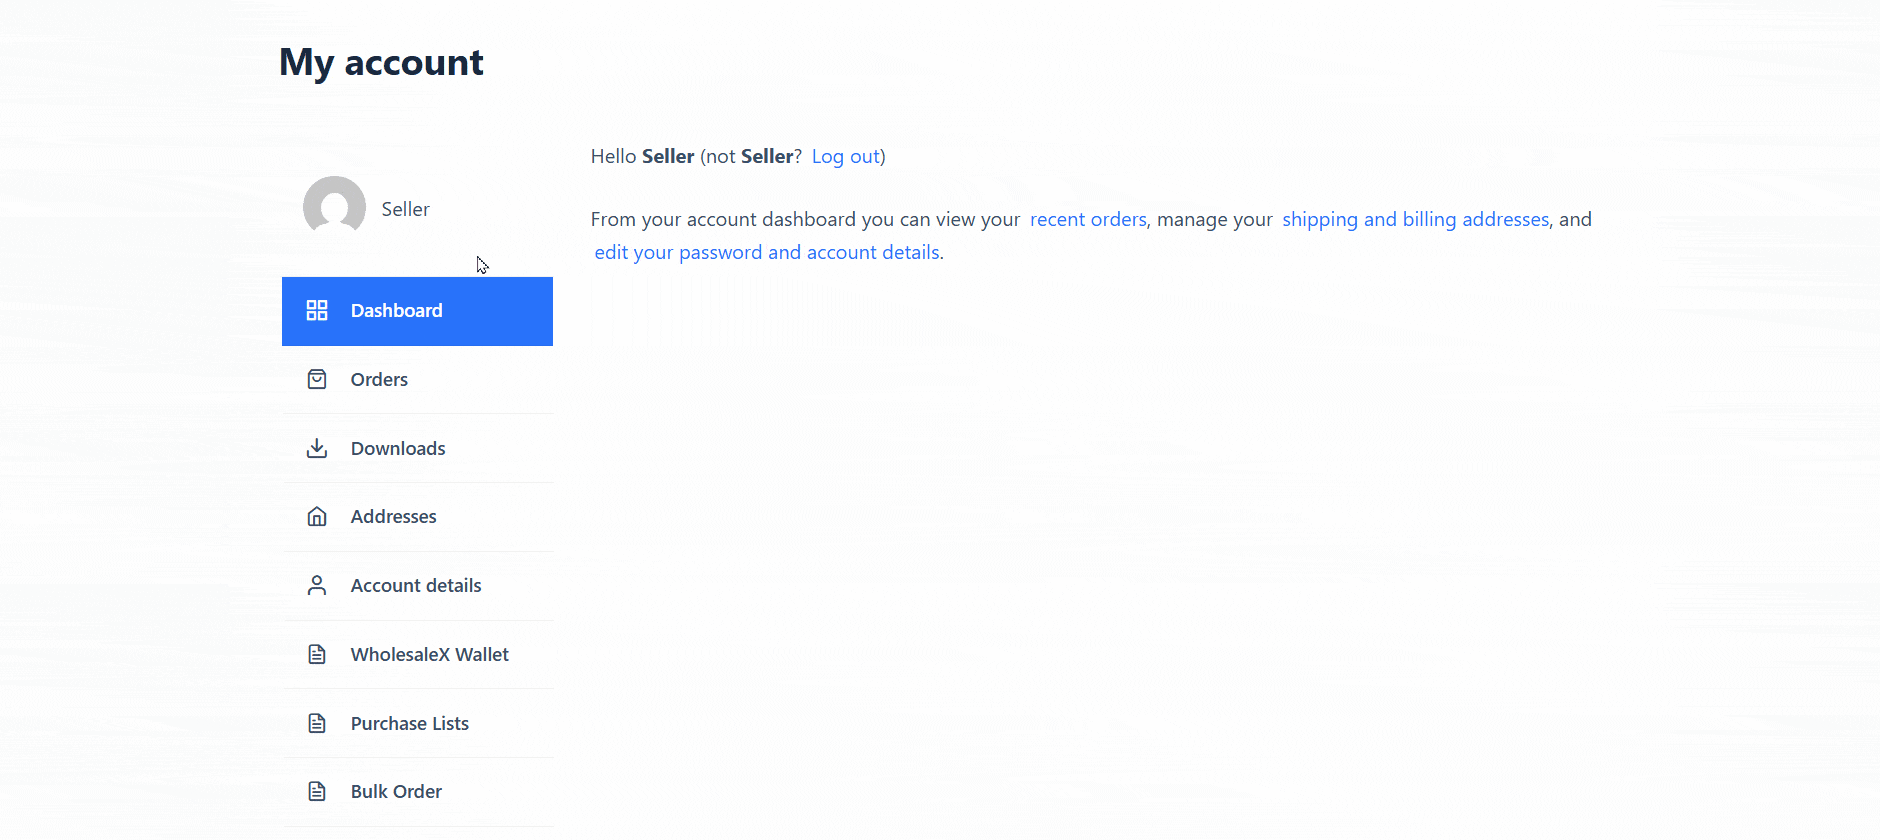Follow the recent orders link

pyautogui.click(x=1088, y=220)
